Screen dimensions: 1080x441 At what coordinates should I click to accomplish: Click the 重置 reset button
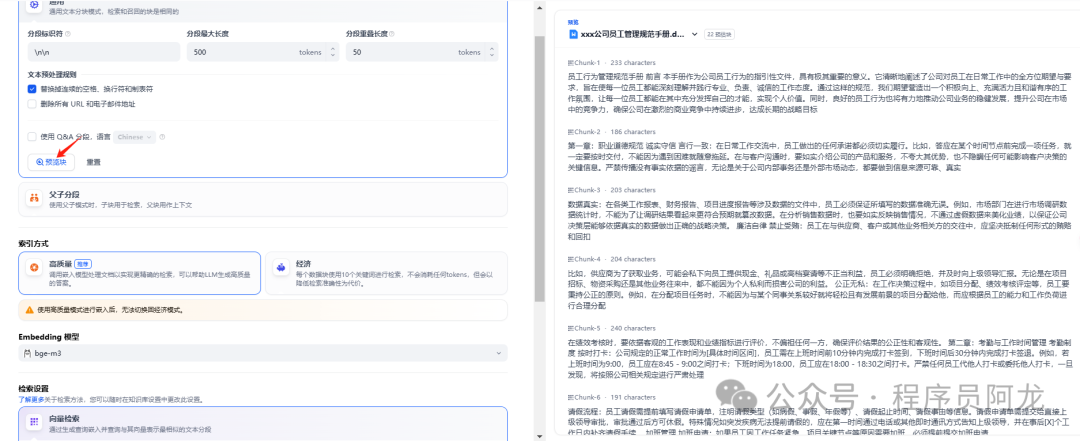(x=93, y=161)
